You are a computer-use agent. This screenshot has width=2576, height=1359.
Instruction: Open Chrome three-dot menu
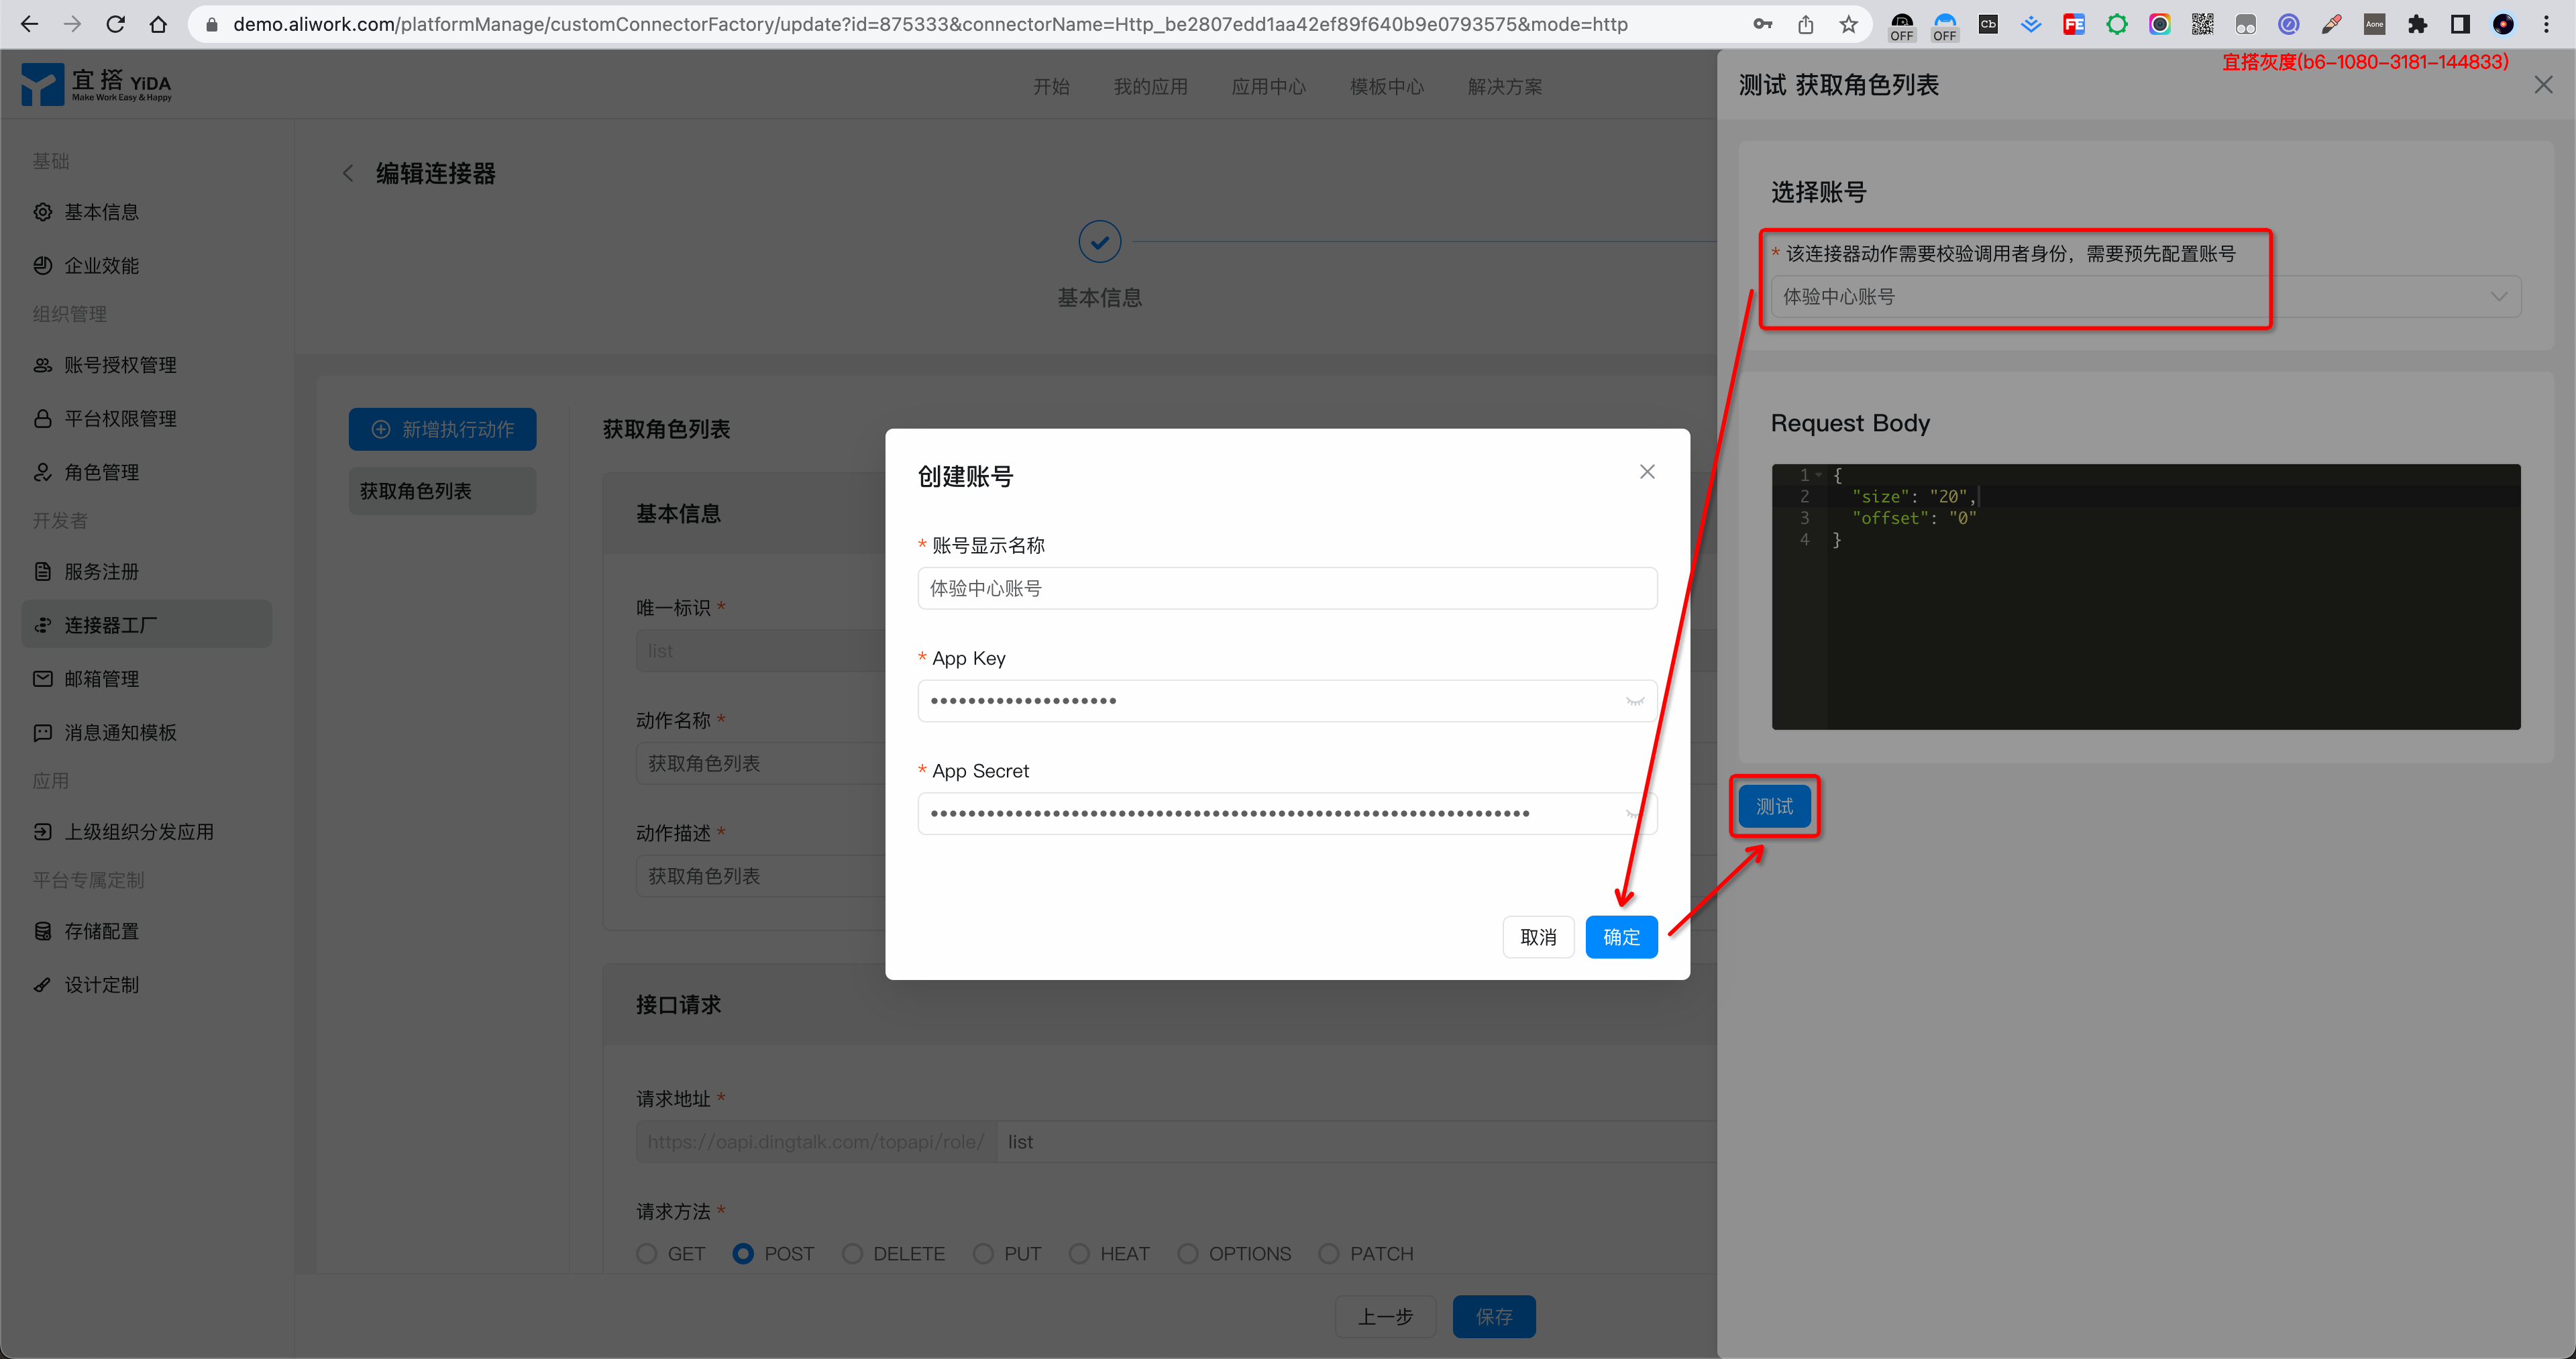(2546, 24)
